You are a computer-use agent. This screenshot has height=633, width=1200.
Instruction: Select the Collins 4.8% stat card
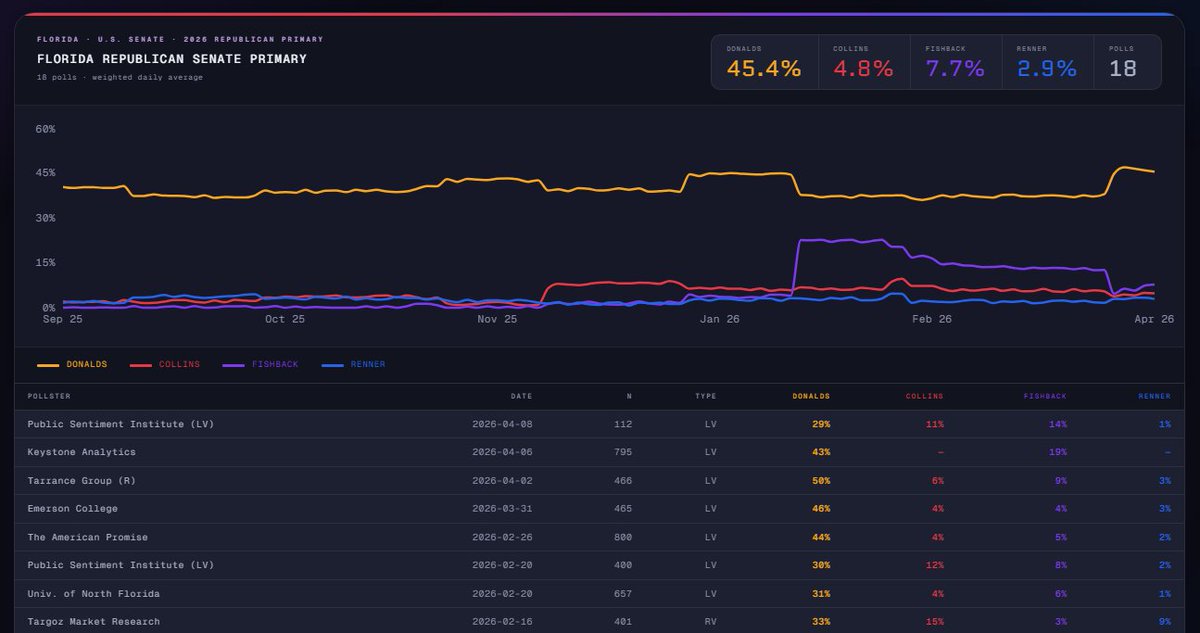pos(864,62)
